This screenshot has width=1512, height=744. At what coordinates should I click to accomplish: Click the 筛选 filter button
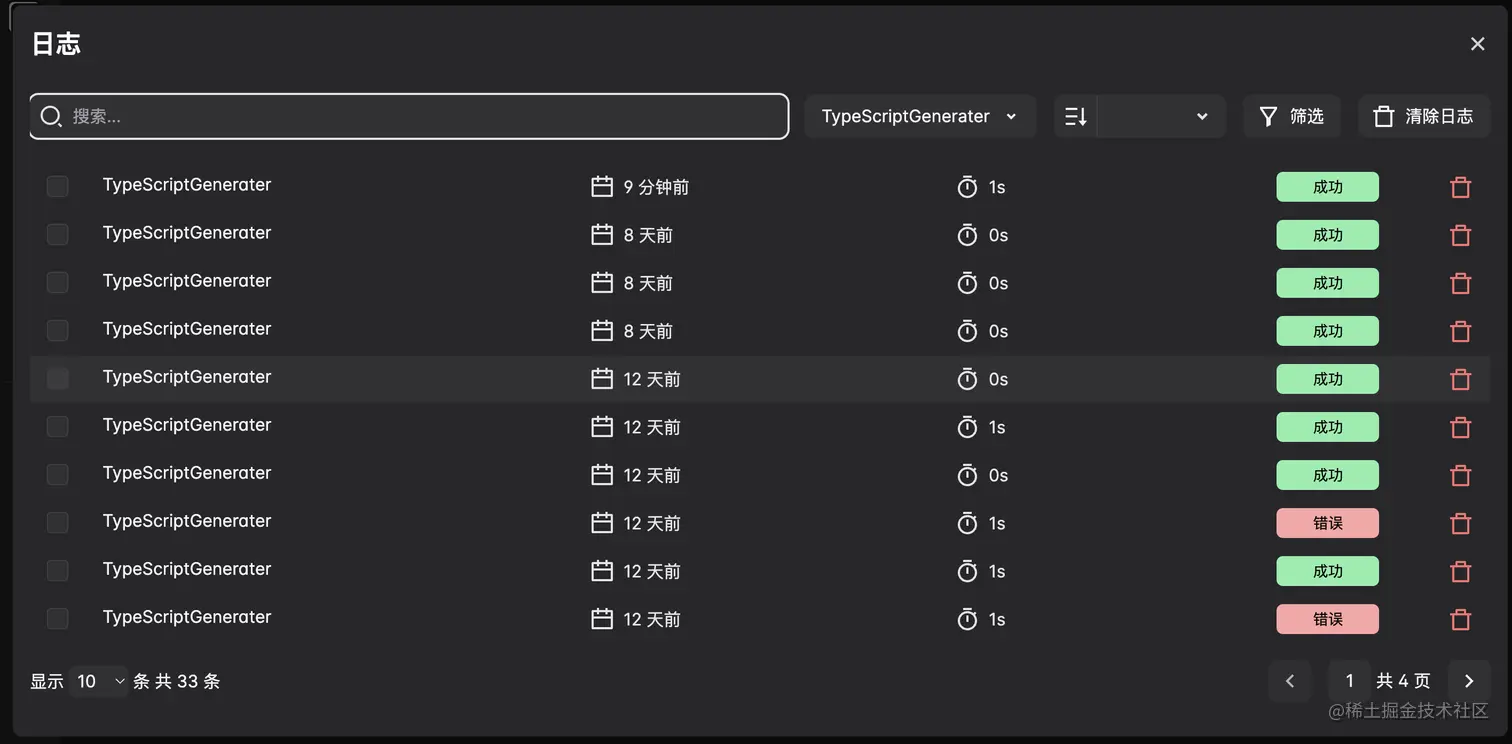click(x=1291, y=116)
